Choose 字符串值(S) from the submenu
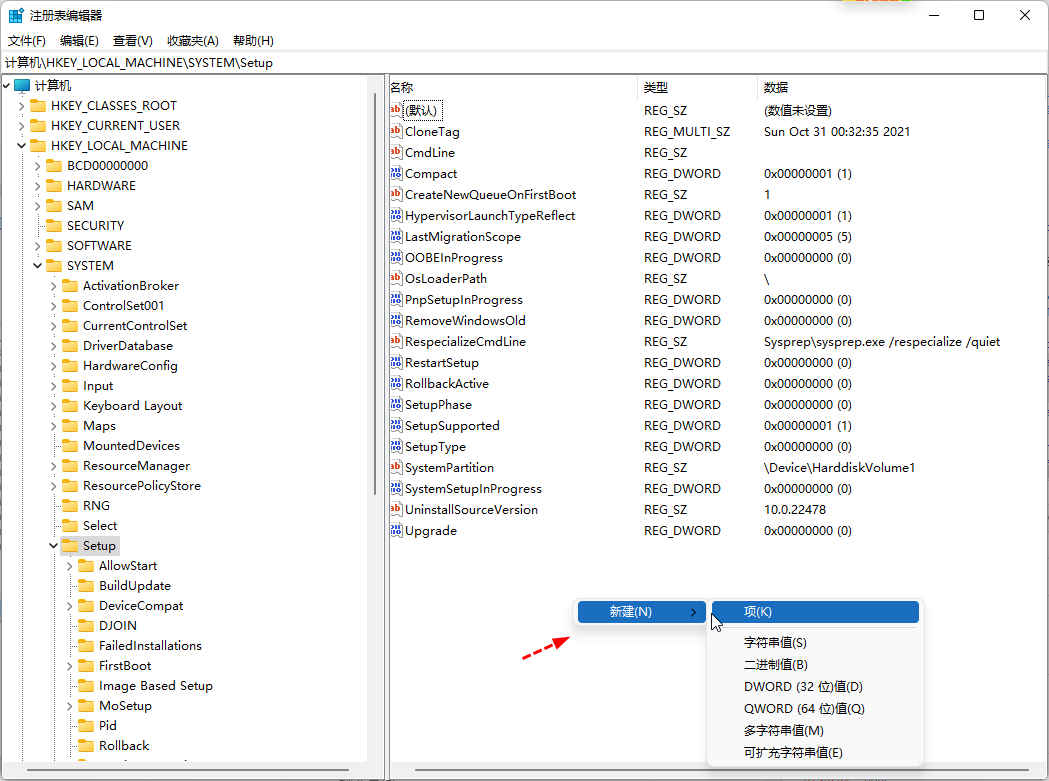The width and height of the screenshot is (1049, 781). pos(815,642)
